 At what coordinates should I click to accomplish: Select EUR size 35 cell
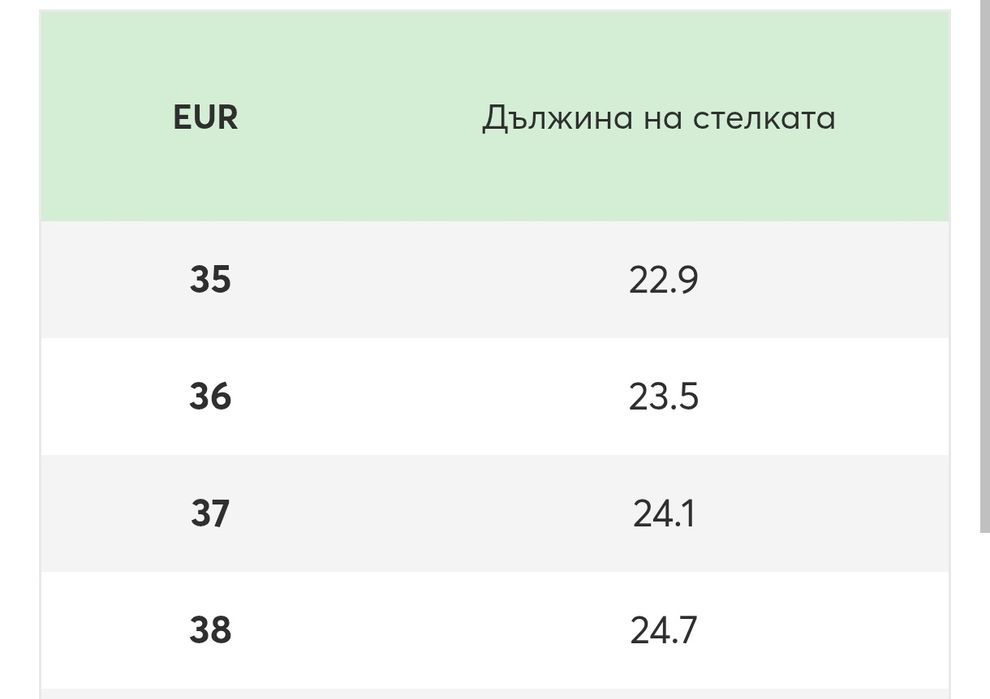click(x=210, y=280)
